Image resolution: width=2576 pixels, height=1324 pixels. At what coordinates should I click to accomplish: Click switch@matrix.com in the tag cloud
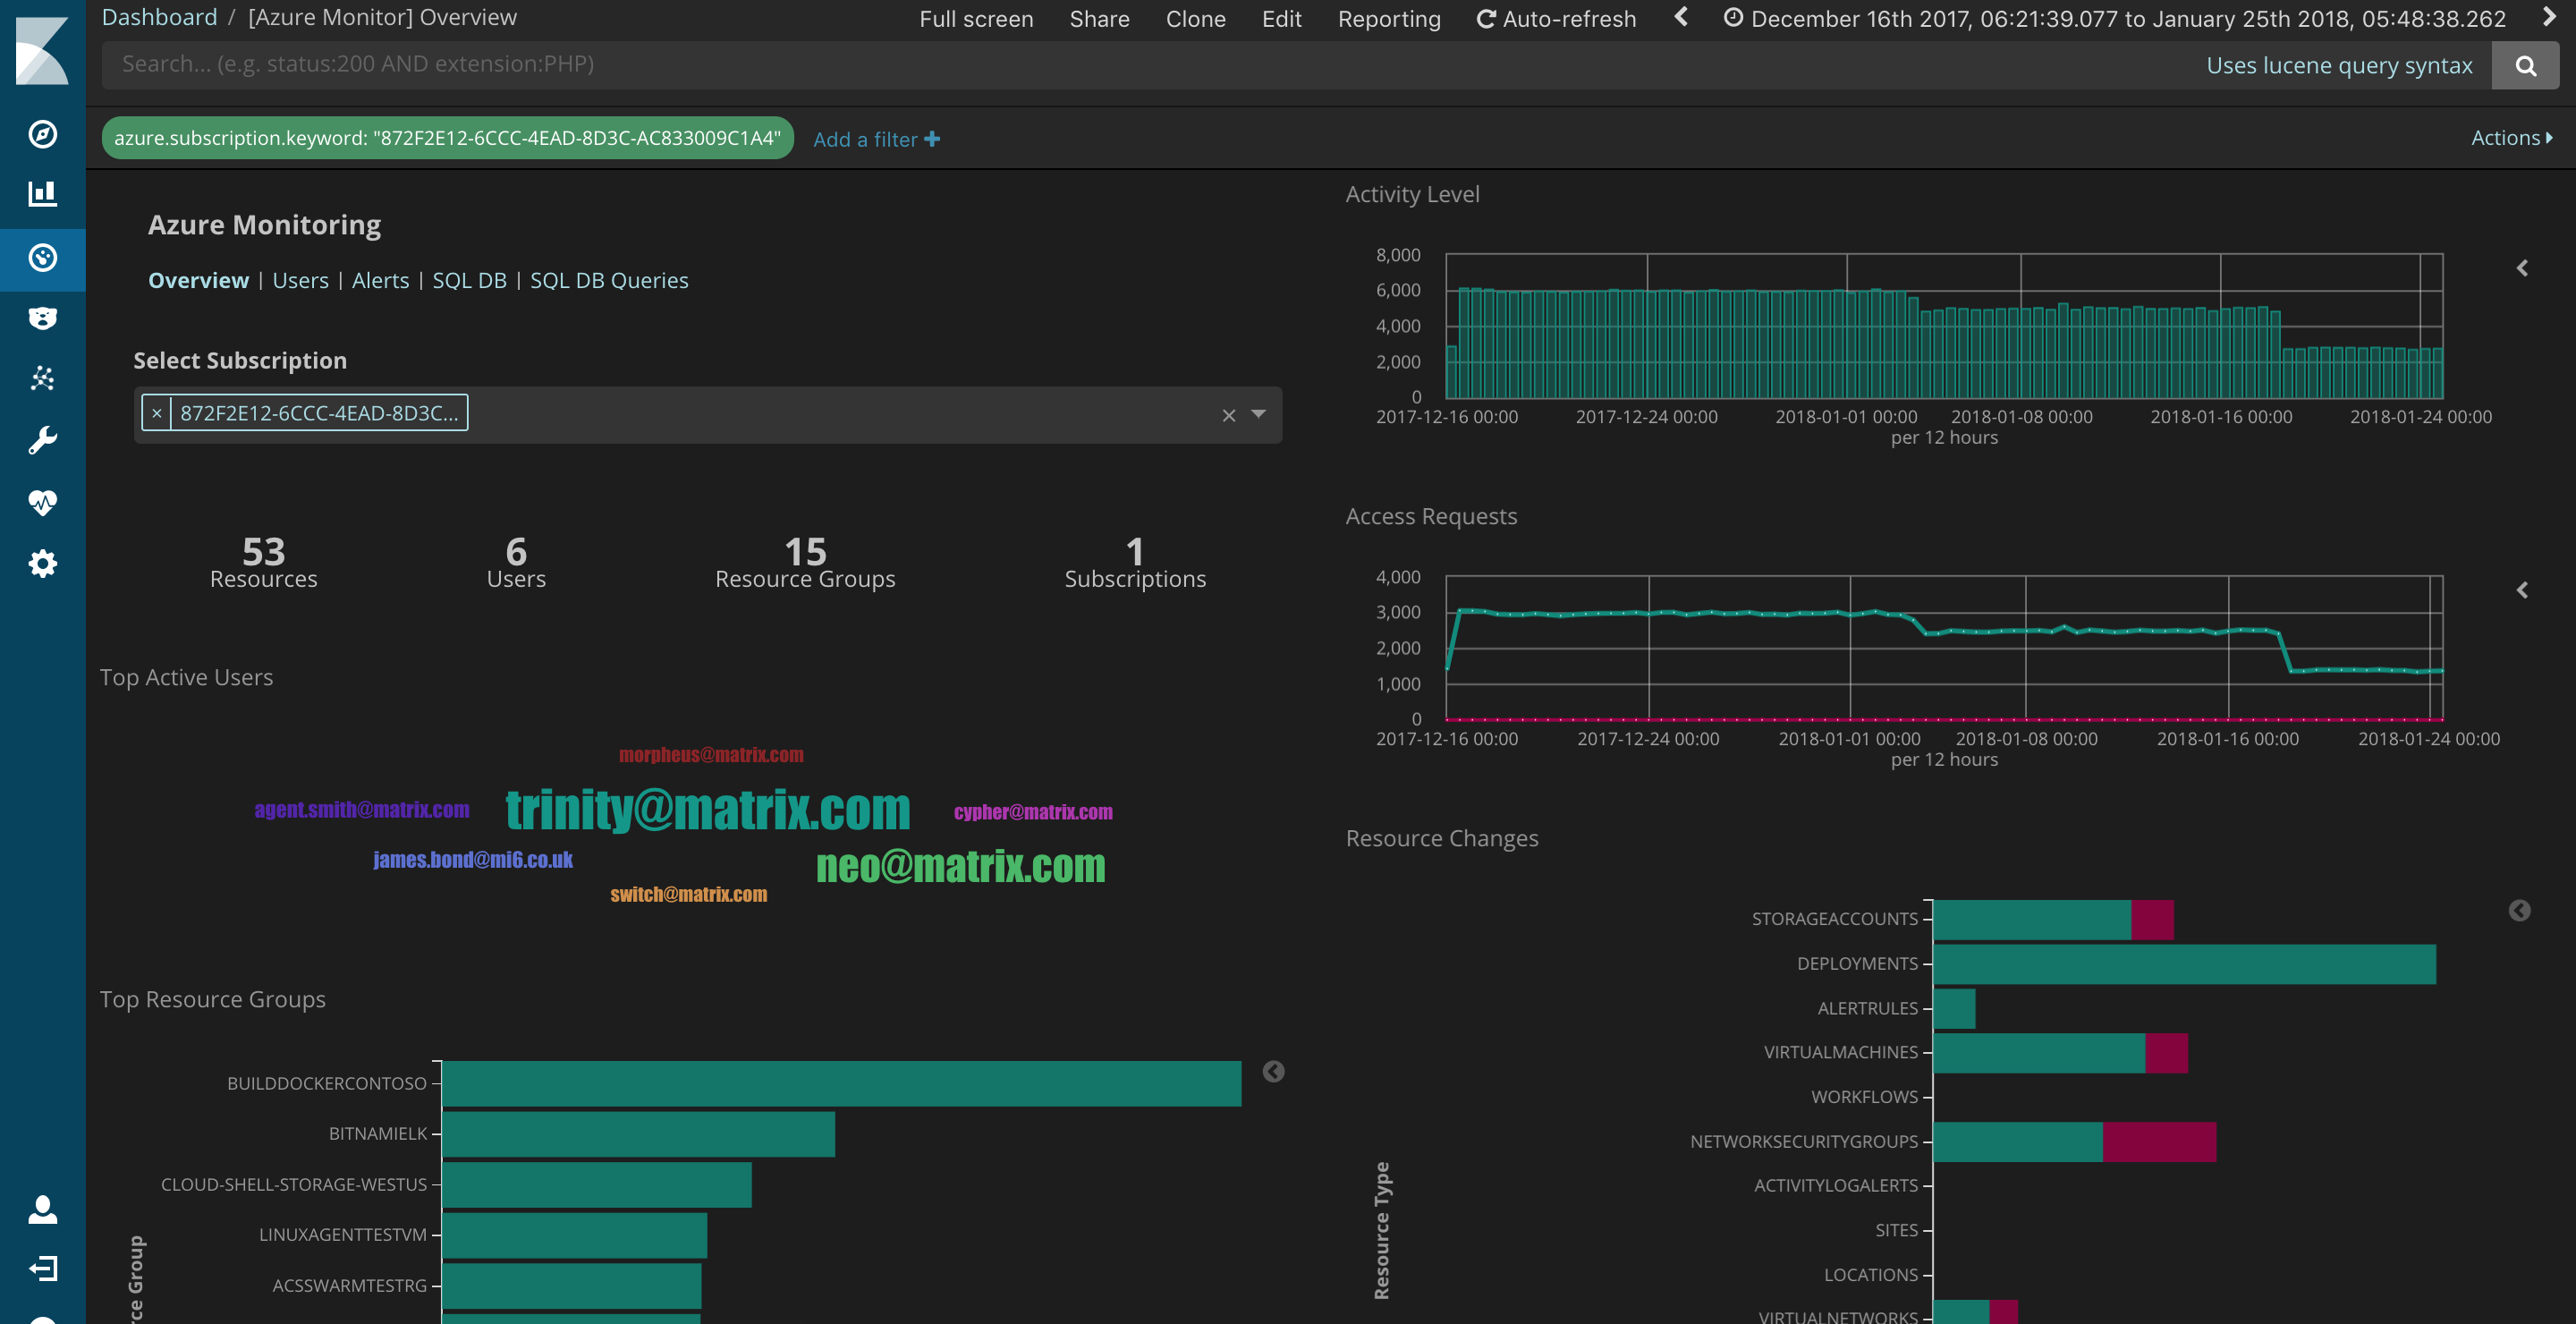(x=689, y=895)
